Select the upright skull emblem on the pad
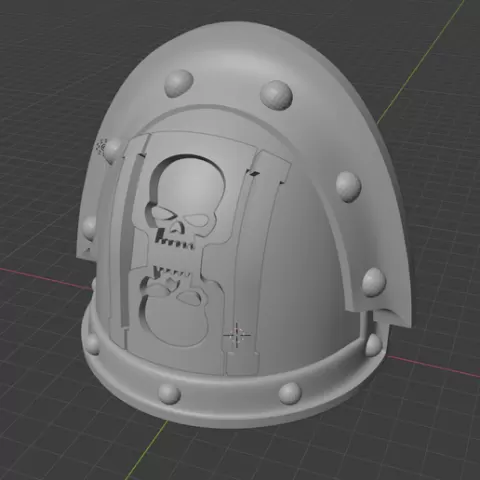 coord(184,203)
